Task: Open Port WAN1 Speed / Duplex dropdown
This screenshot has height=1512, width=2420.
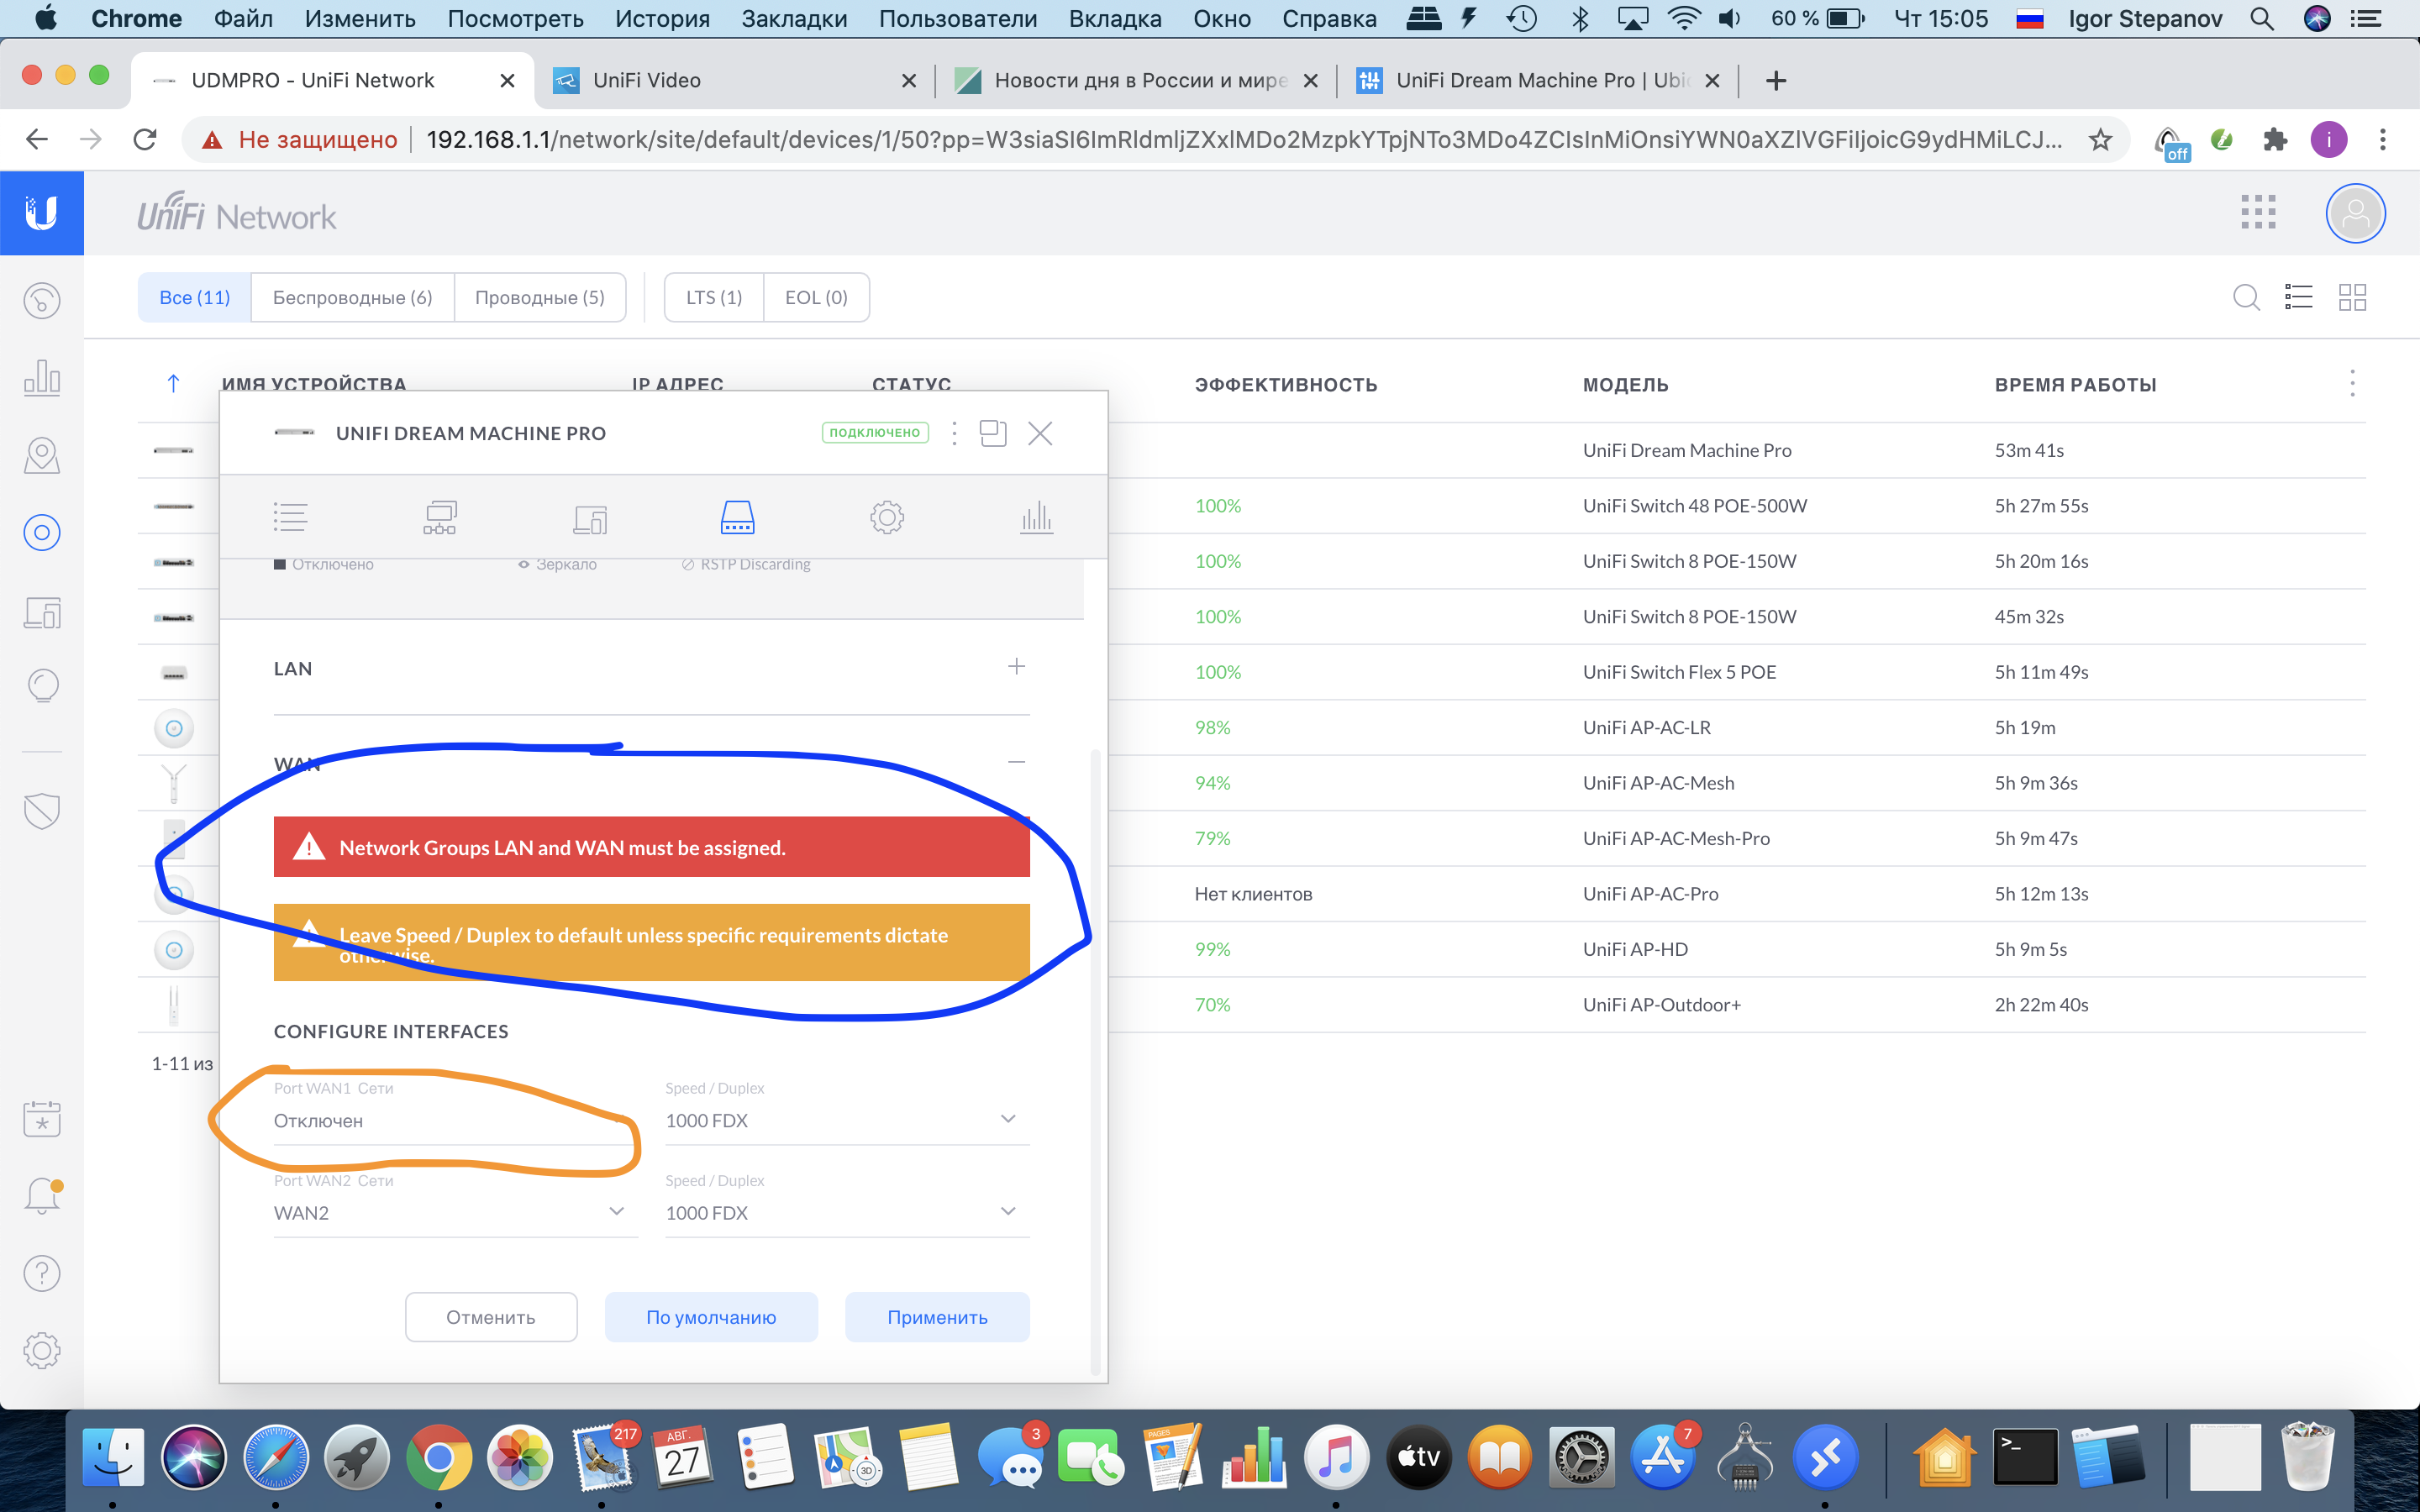Action: pos(847,1120)
